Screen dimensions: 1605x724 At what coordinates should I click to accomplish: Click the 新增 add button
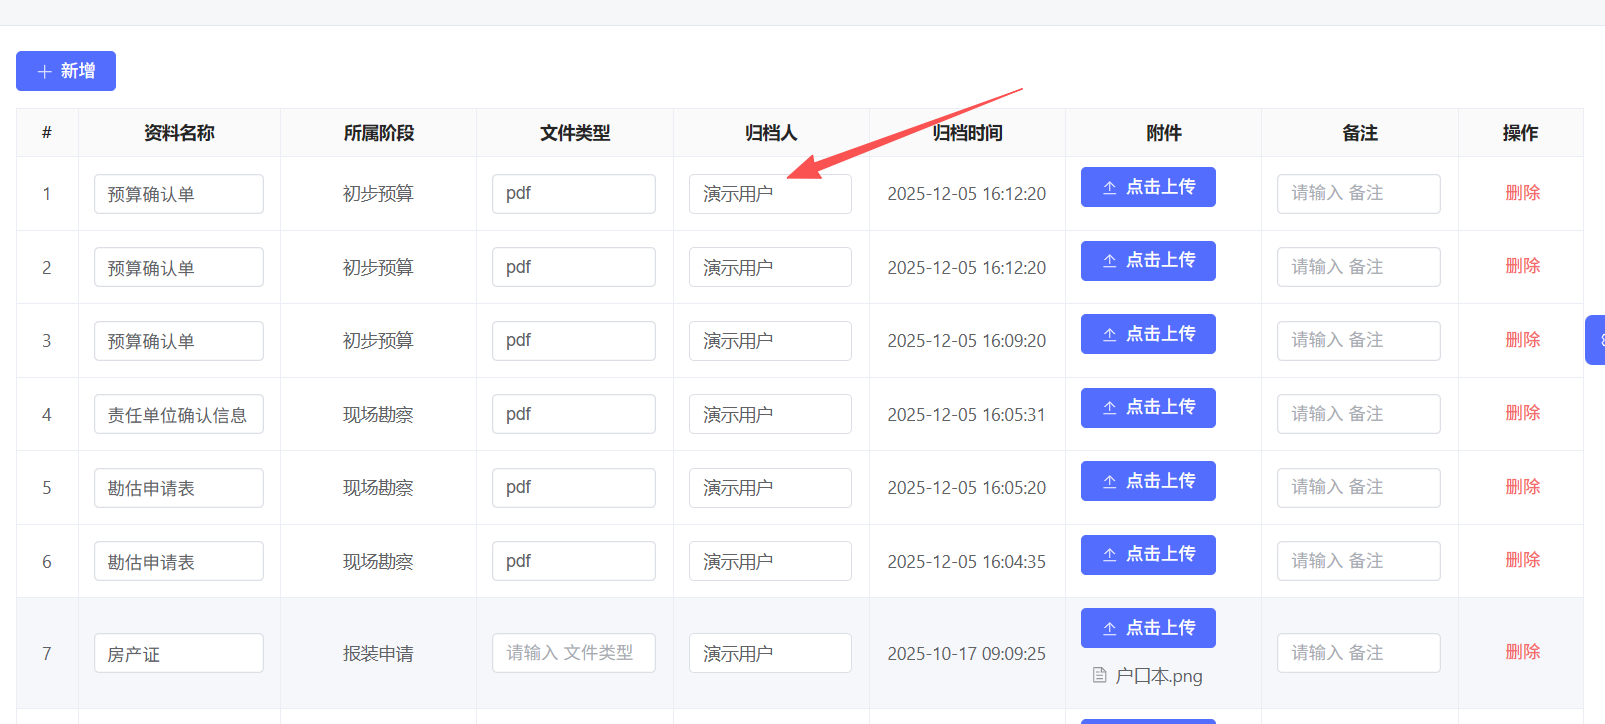[x=66, y=71]
